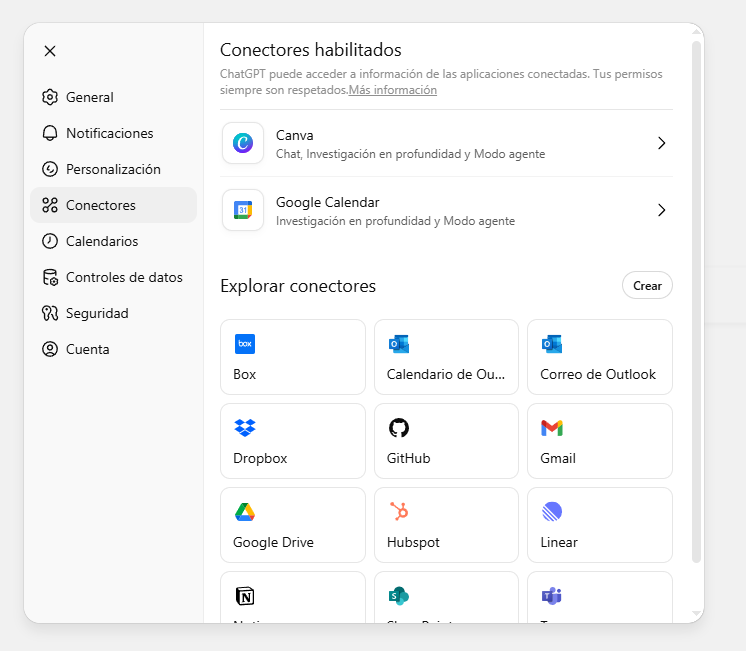Choose the Gmail connector icon
The height and width of the screenshot is (651, 746).
coord(552,428)
